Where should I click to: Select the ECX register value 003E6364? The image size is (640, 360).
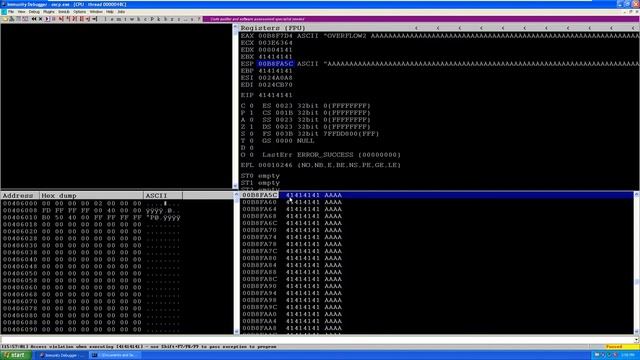pyautogui.click(x=275, y=43)
